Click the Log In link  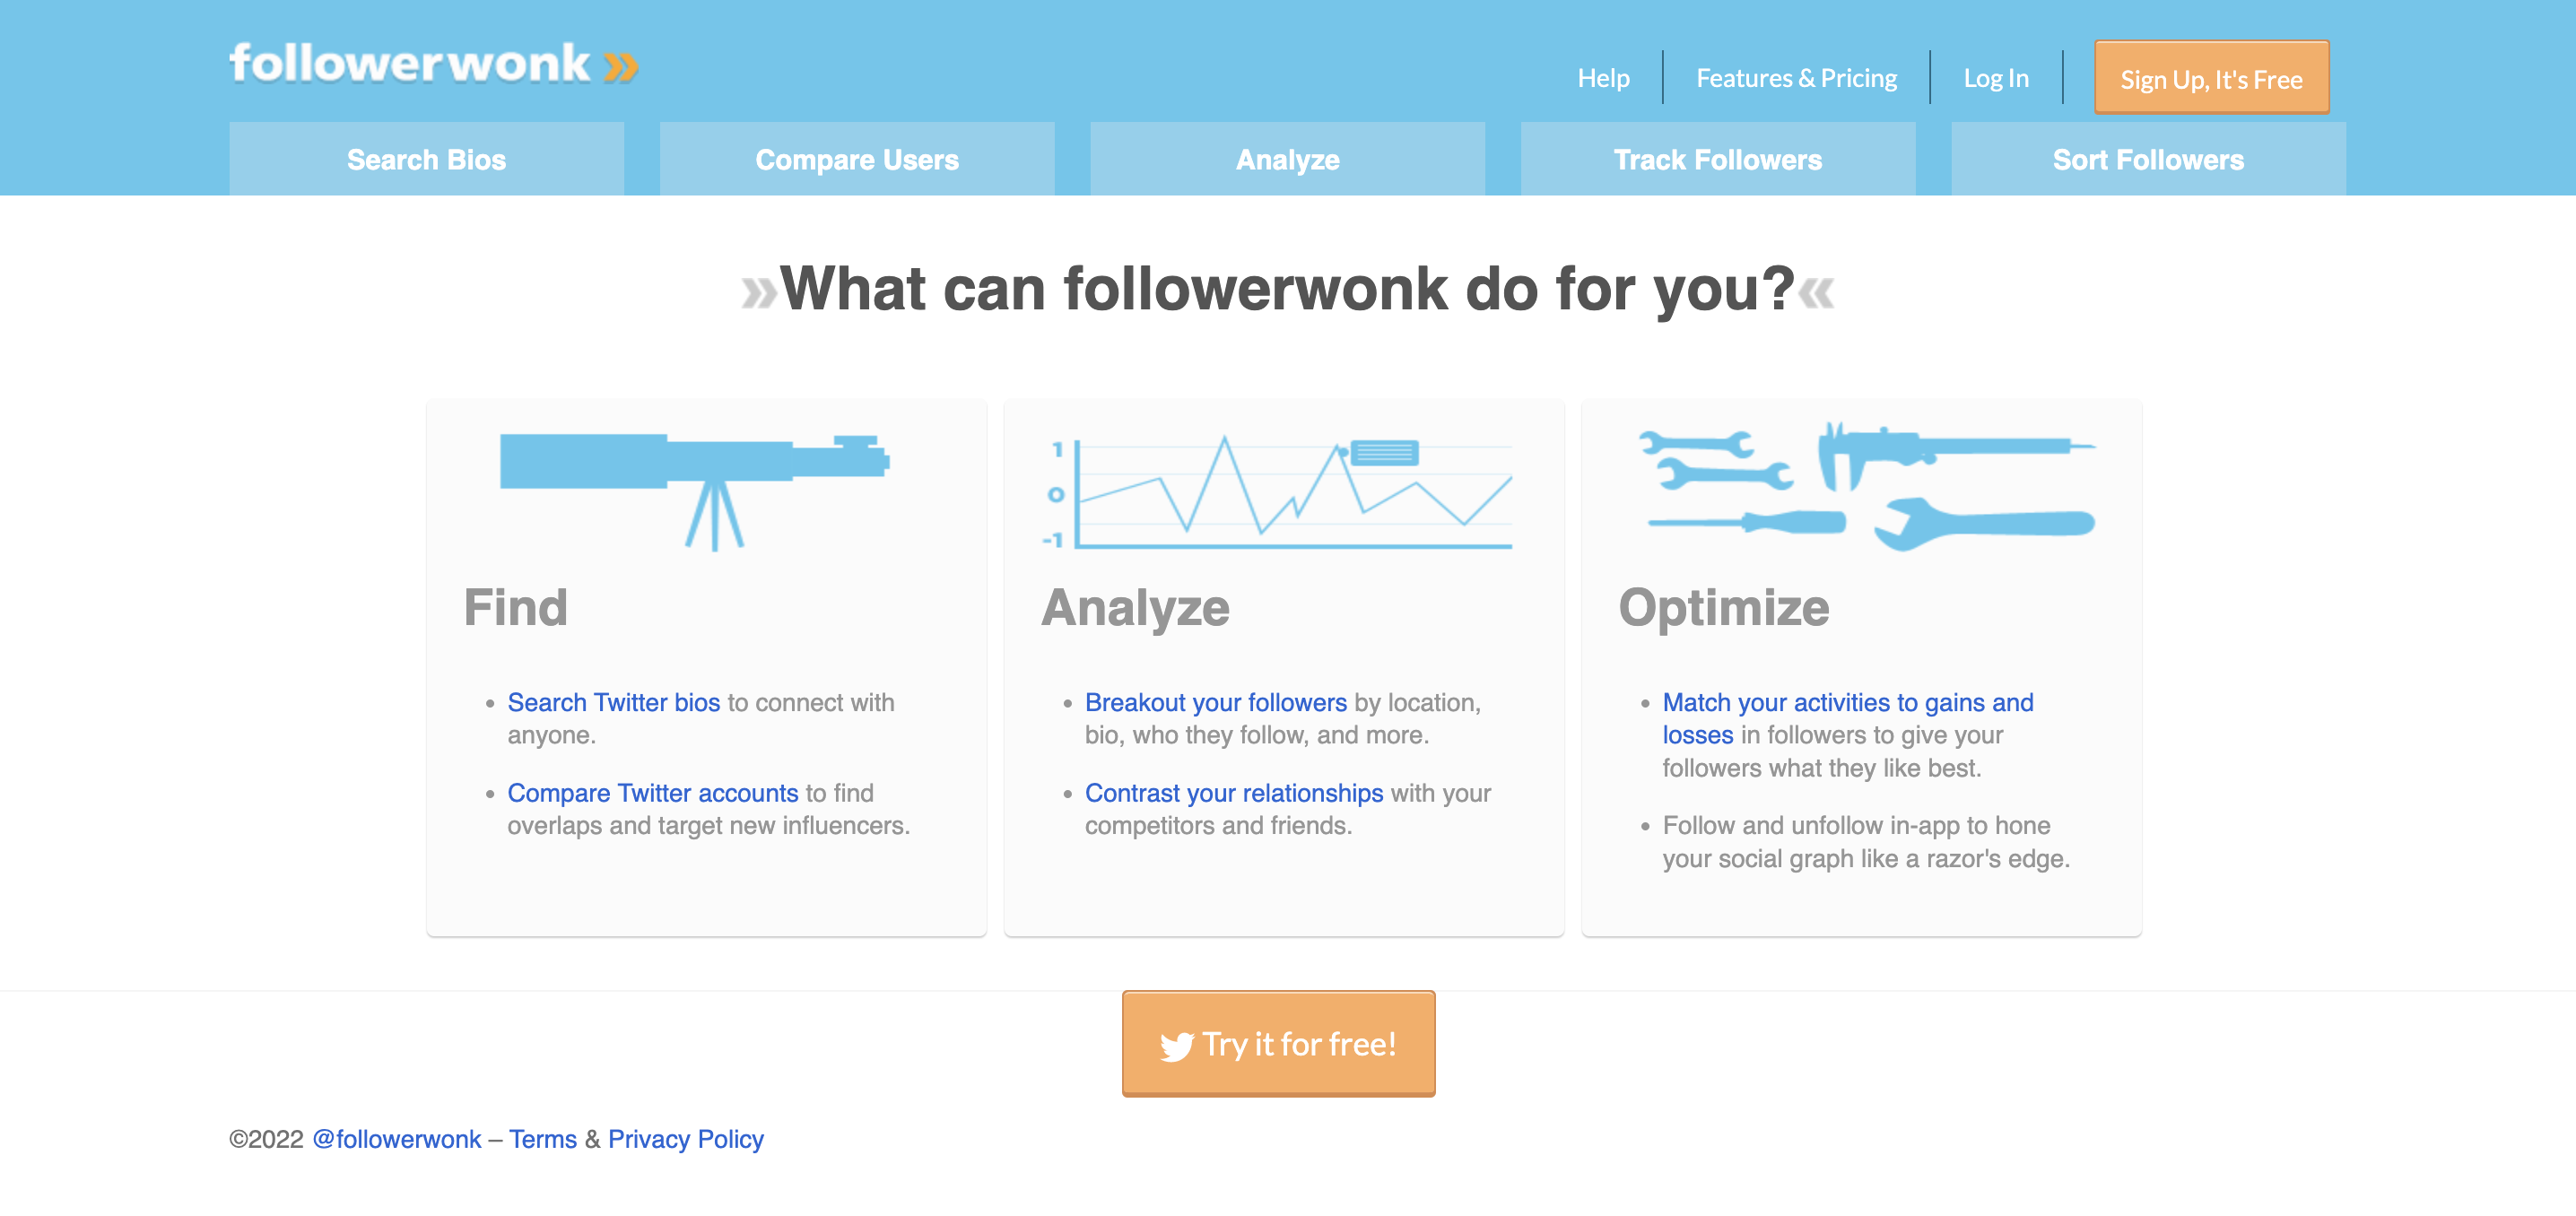(x=1996, y=75)
